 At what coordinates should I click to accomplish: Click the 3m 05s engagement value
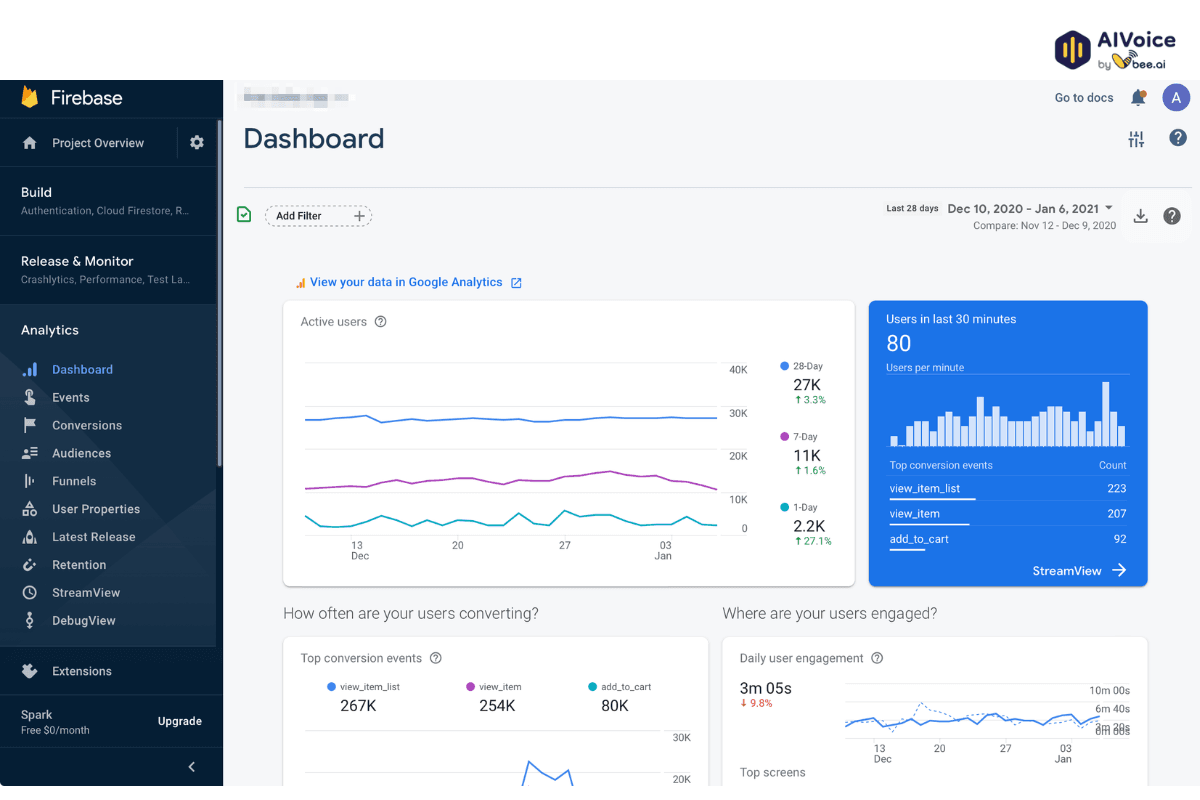[766, 688]
